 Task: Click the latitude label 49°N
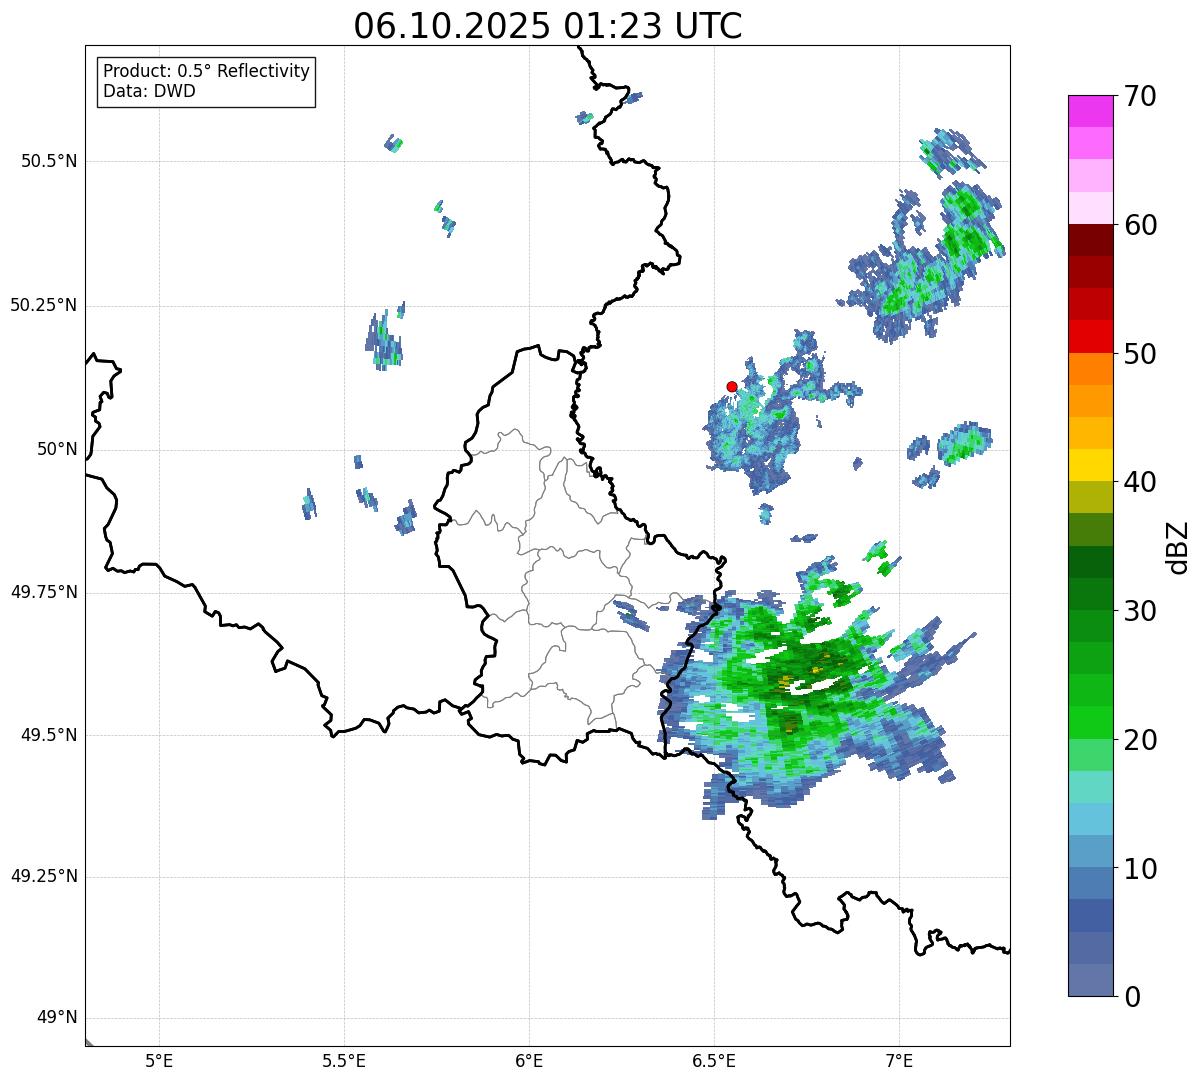click(57, 1018)
